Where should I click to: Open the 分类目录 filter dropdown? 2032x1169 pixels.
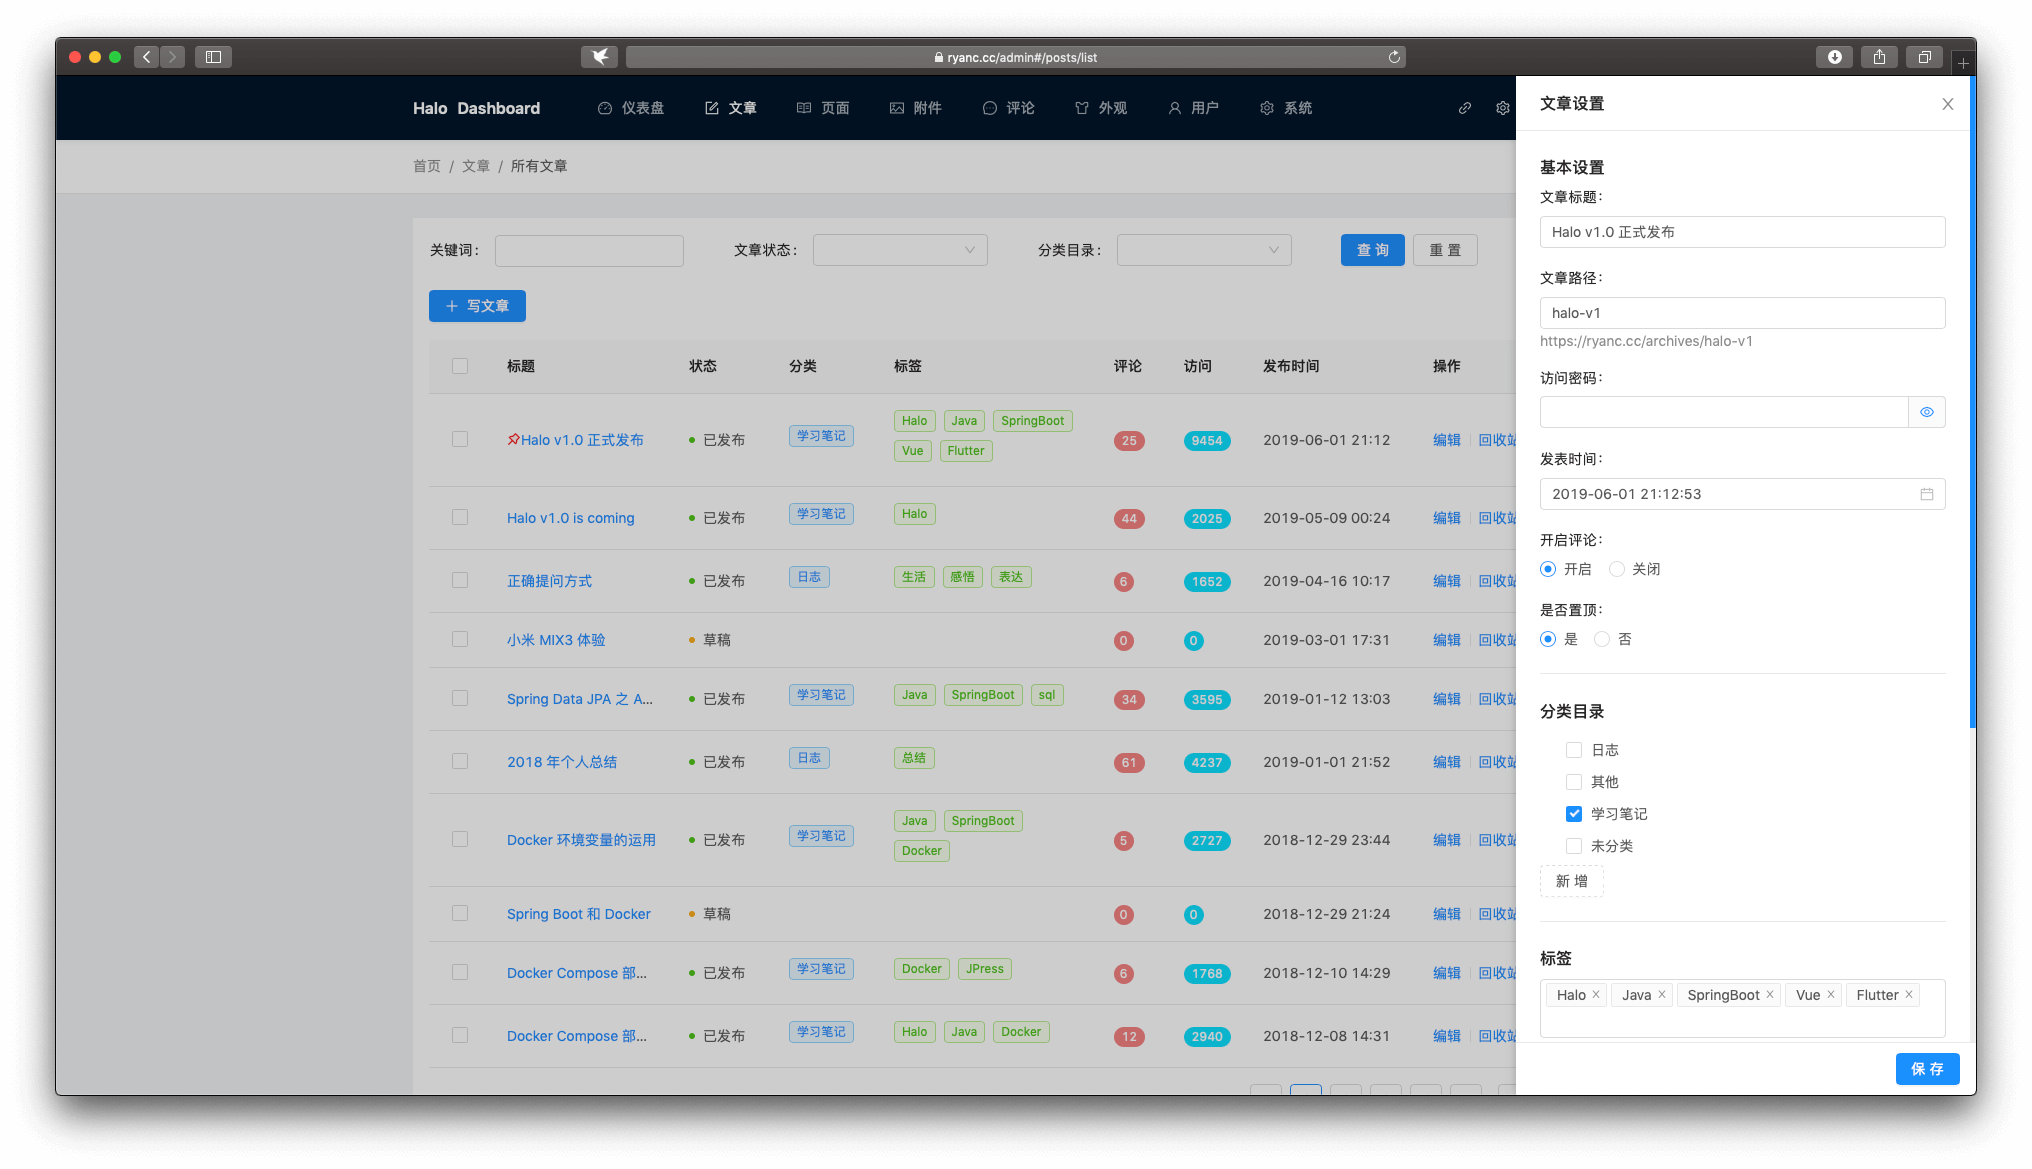click(1203, 250)
